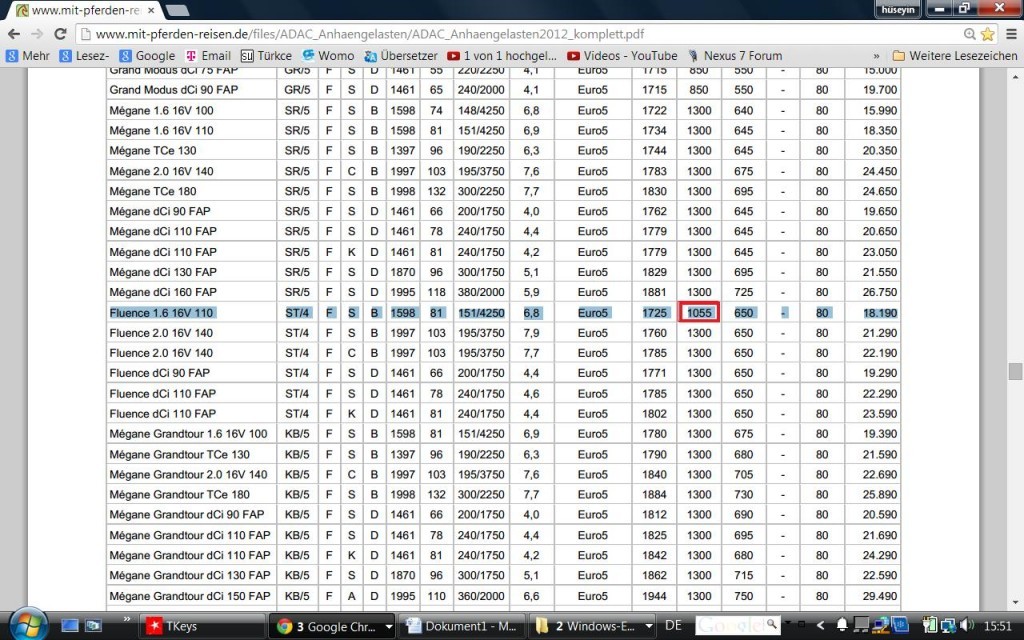Click the red-boxed 1055 cell

[699, 313]
